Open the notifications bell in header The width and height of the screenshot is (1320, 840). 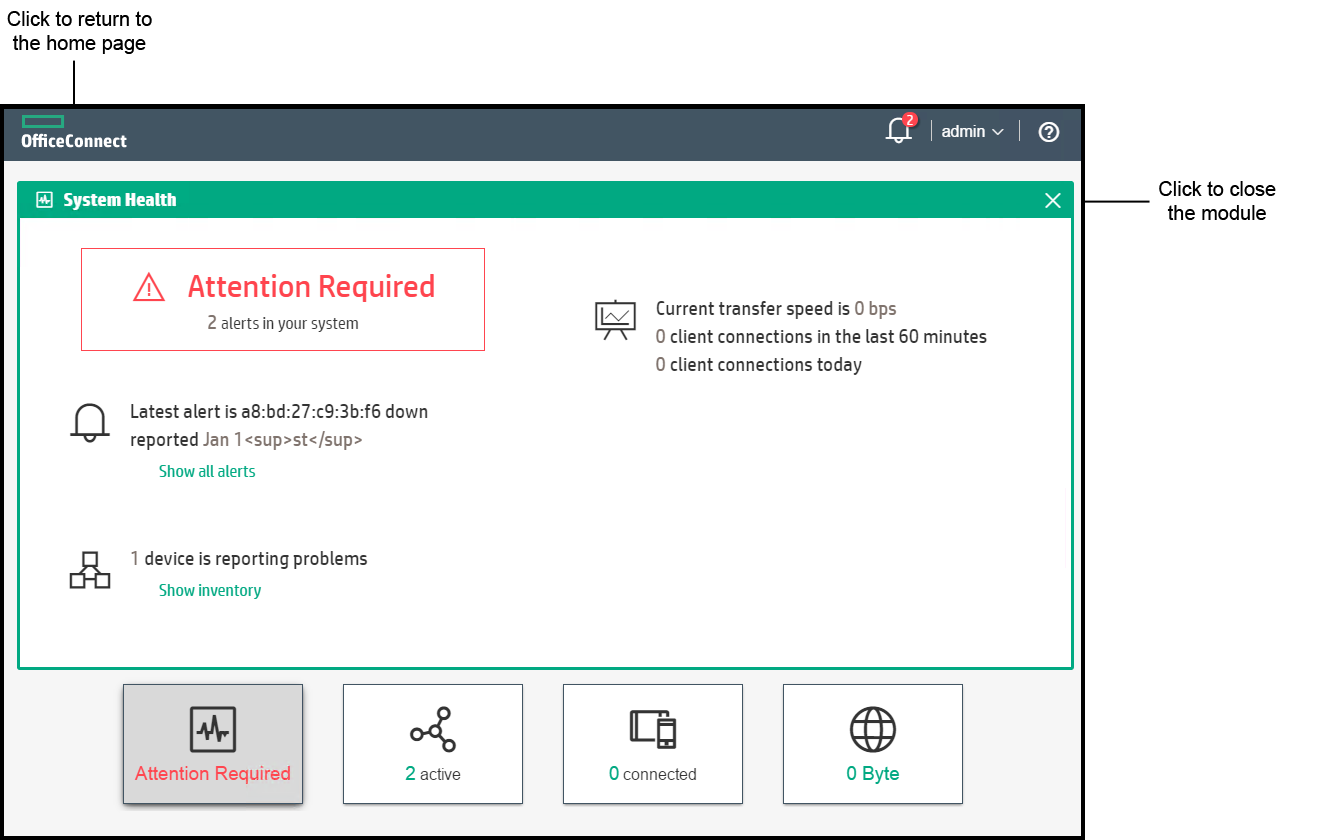coord(898,132)
